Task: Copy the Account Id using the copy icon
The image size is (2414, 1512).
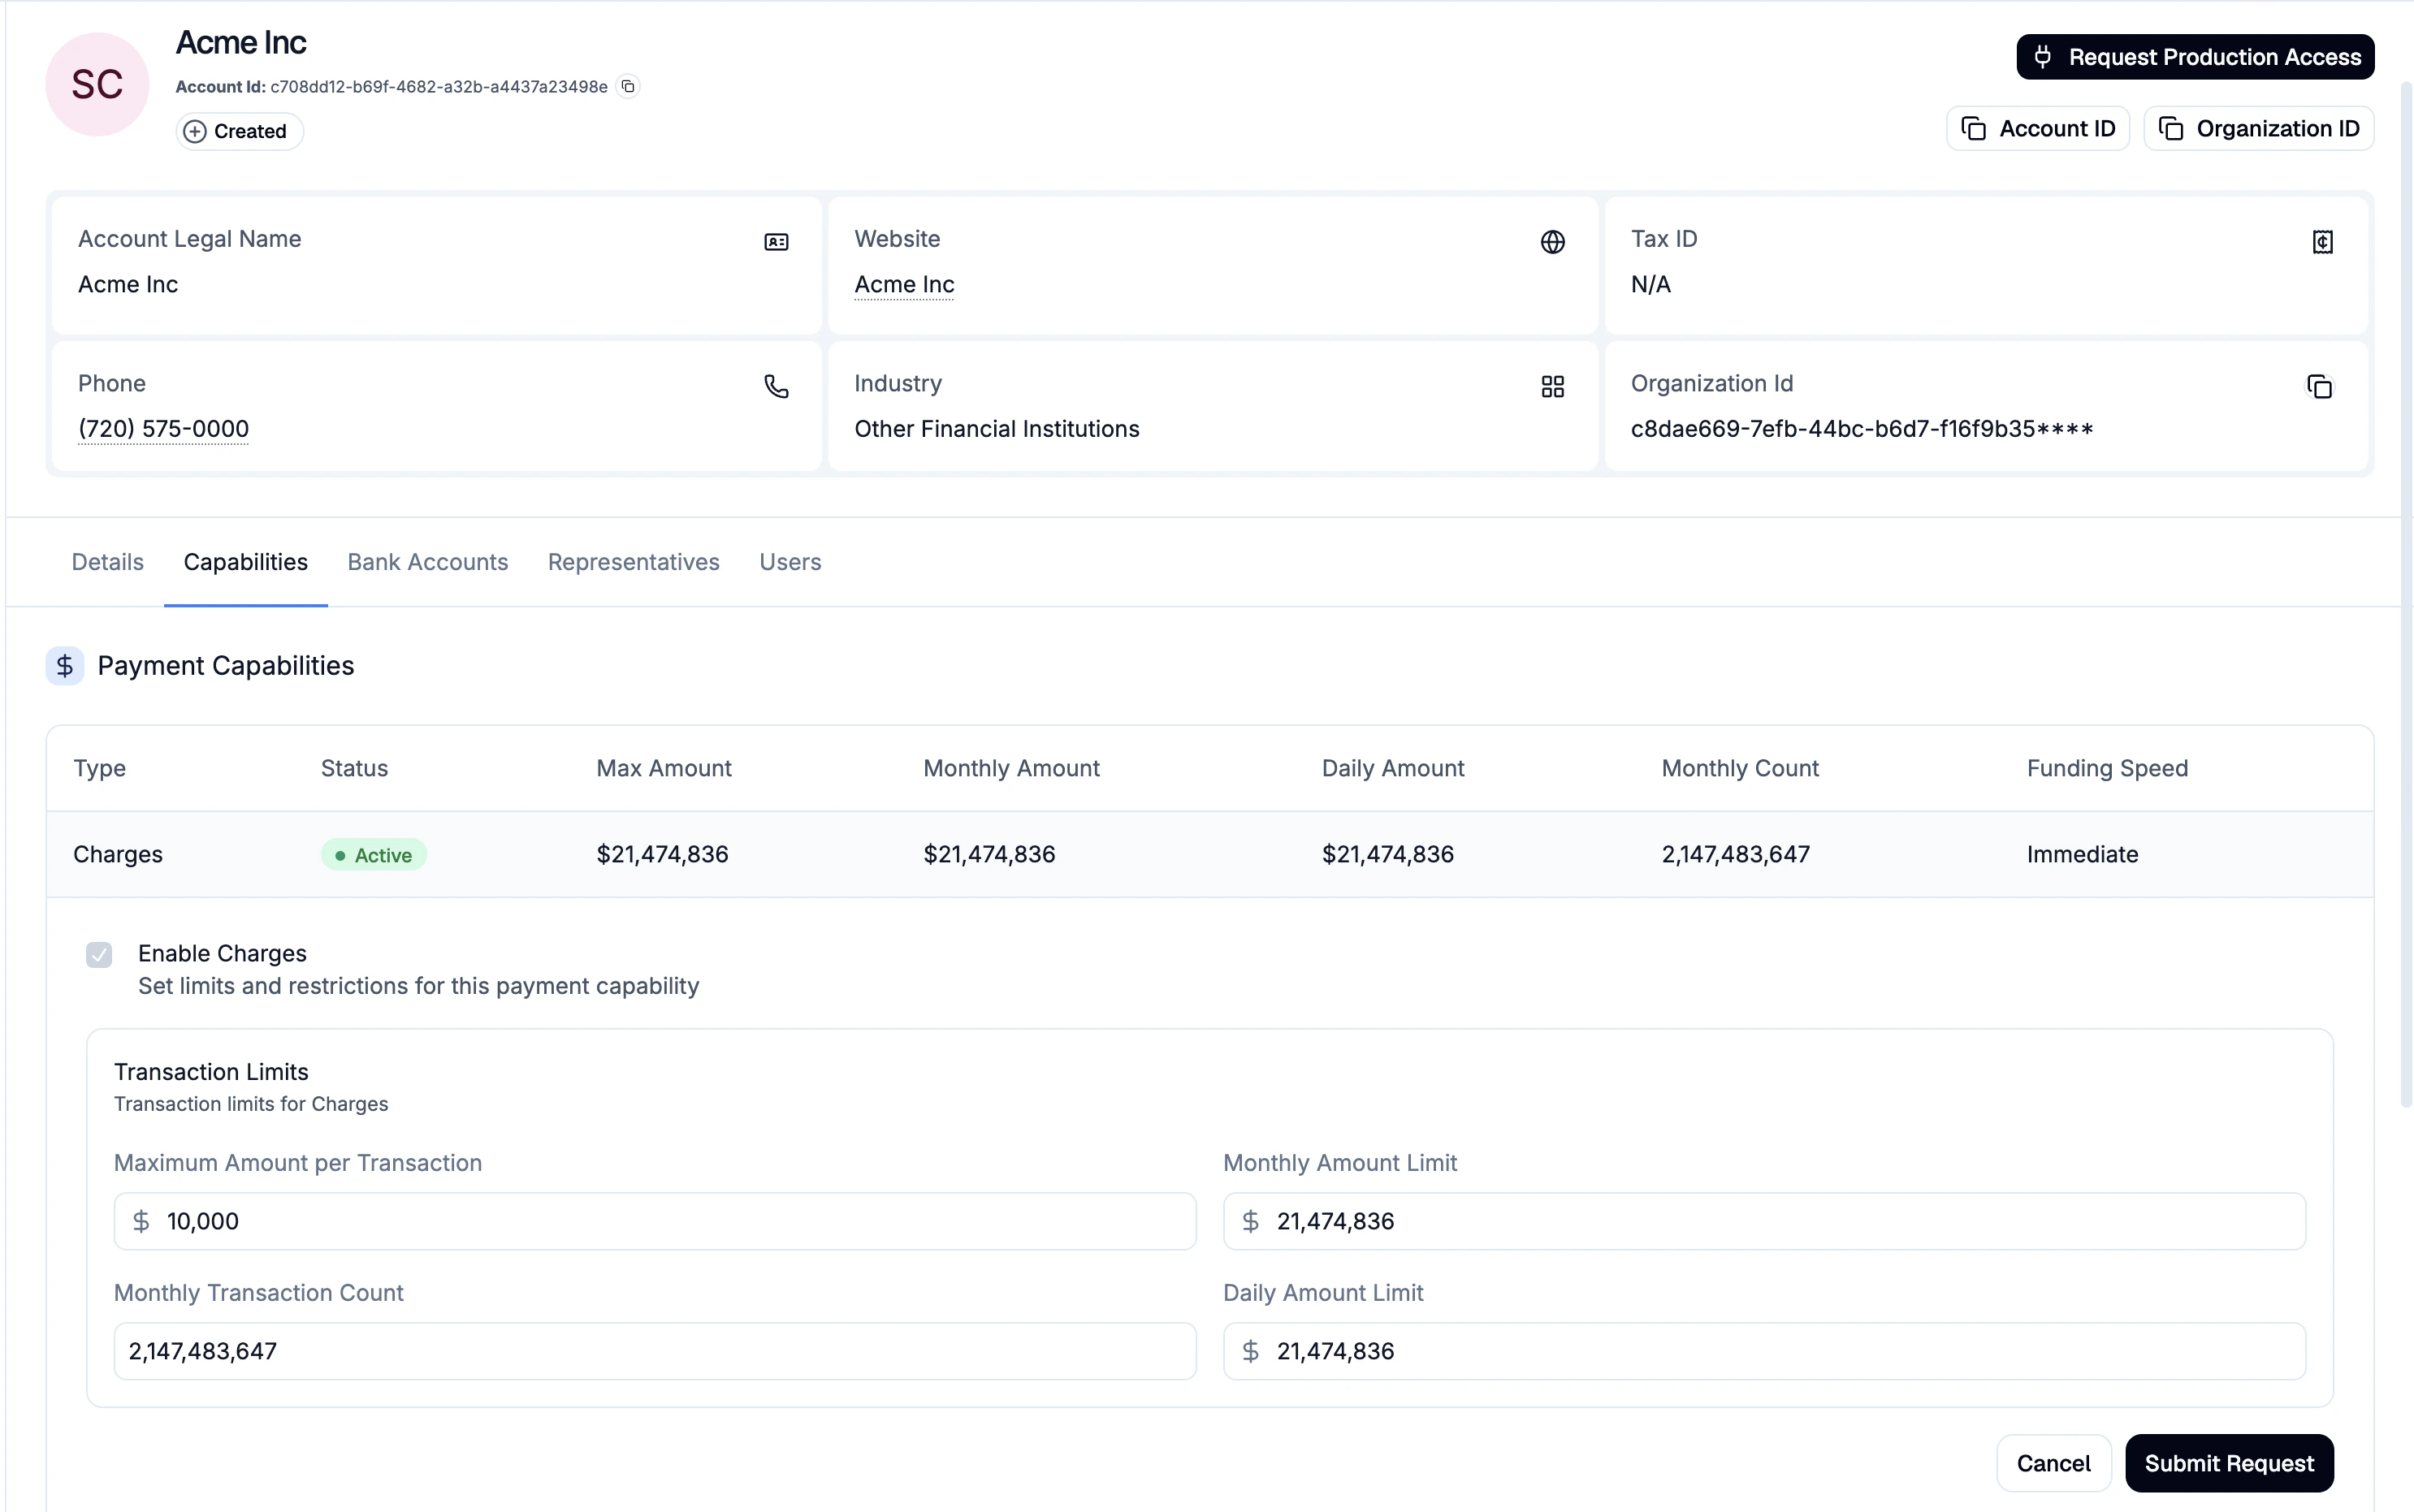Action: (x=628, y=87)
